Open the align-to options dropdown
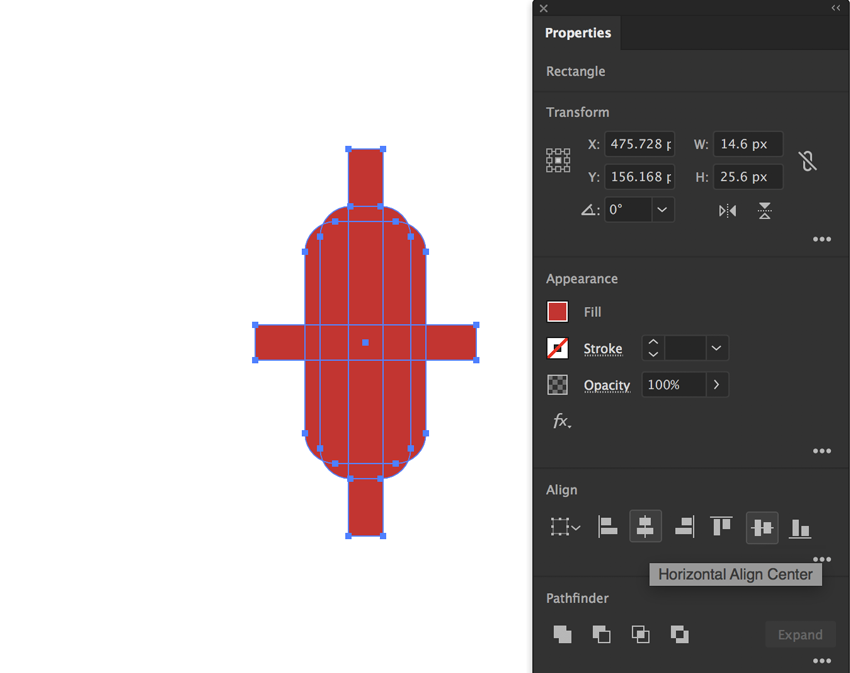Viewport: 850px width, 673px height. (x=565, y=526)
